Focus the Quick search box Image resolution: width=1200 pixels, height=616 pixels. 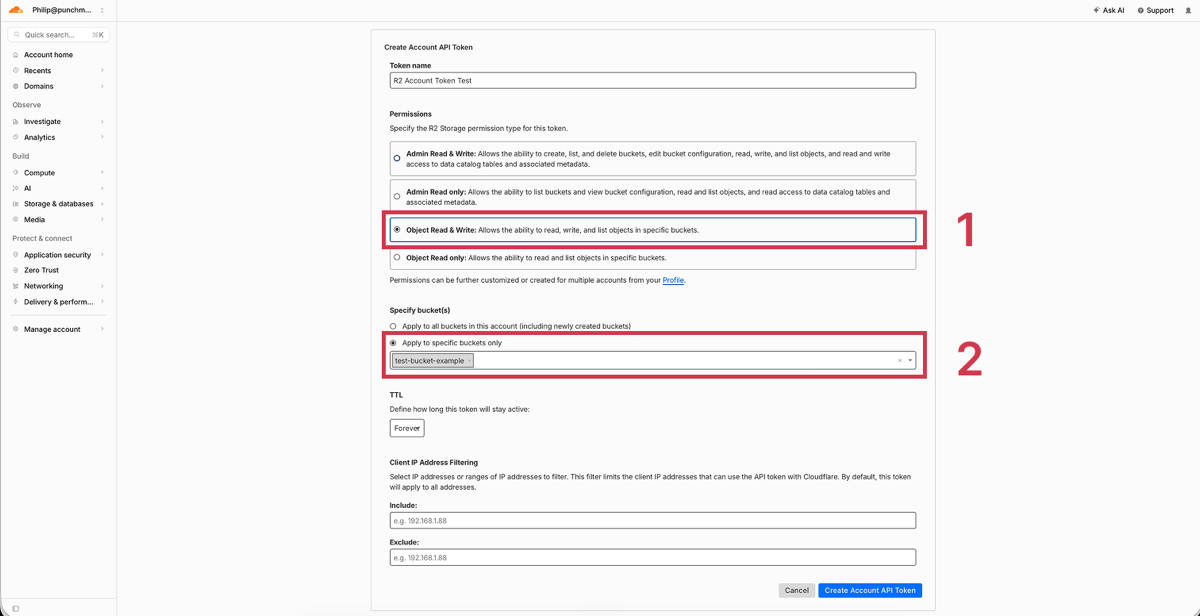click(59, 35)
